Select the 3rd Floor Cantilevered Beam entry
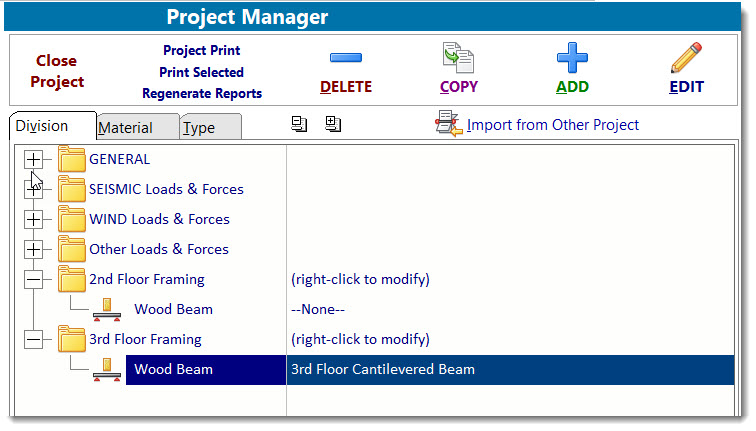This screenshot has height=431, width=756. click(x=383, y=370)
